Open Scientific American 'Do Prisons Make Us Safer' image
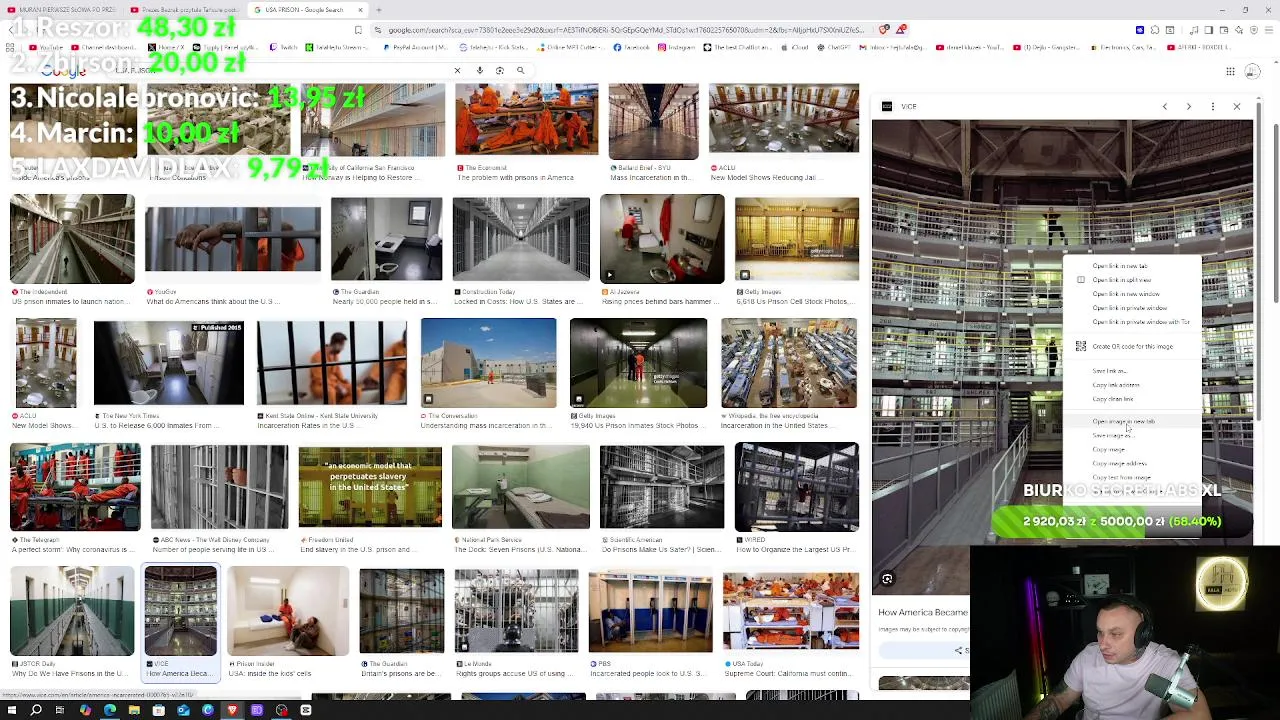Image resolution: width=1280 pixels, height=720 pixels. pos(662,487)
